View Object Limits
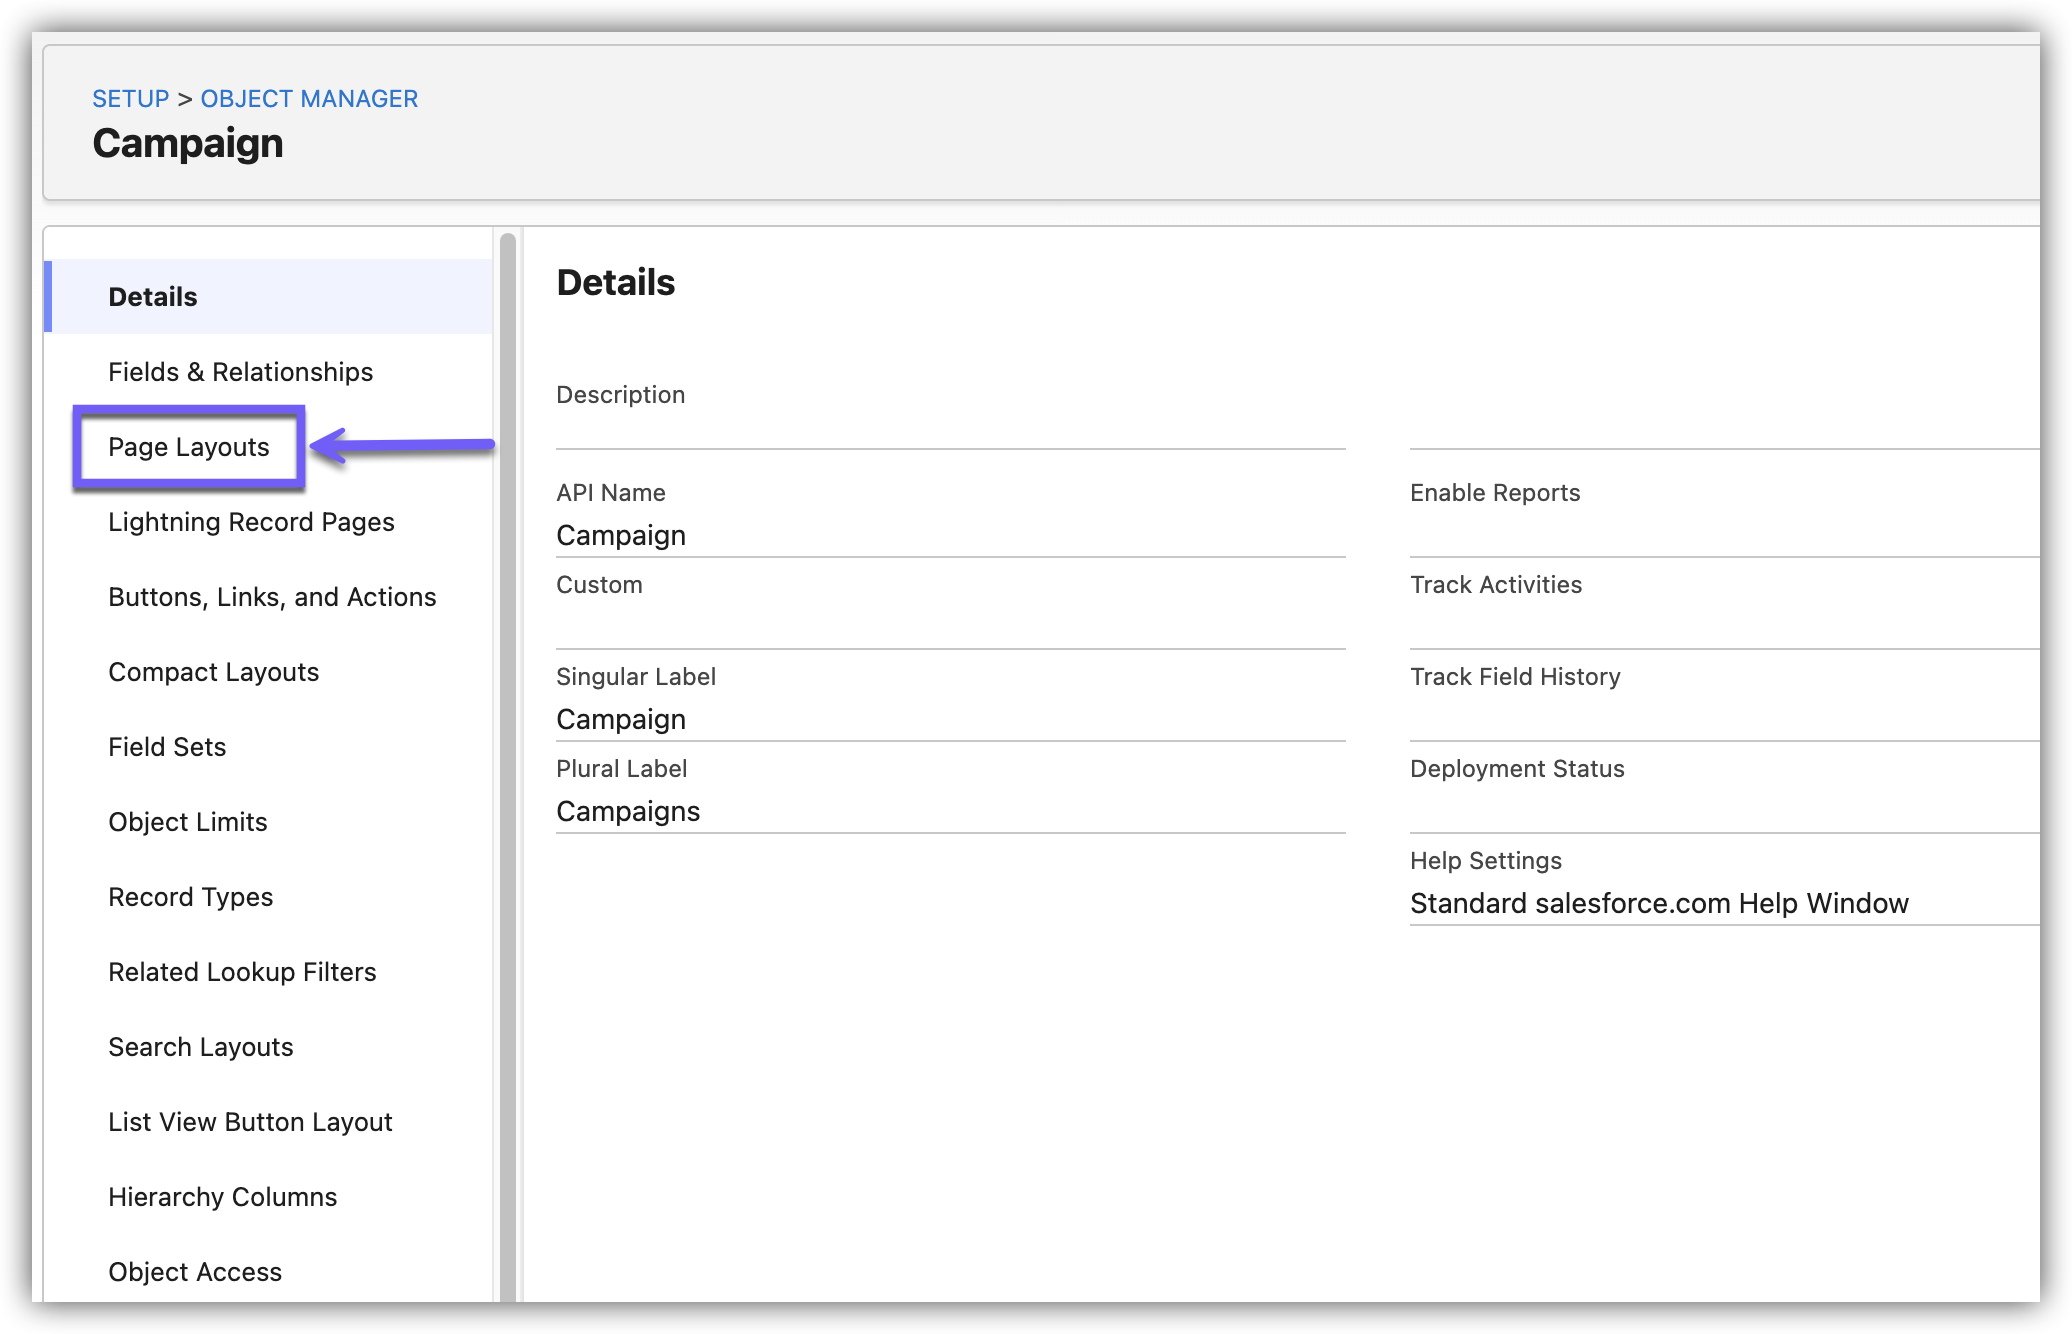 [x=187, y=822]
